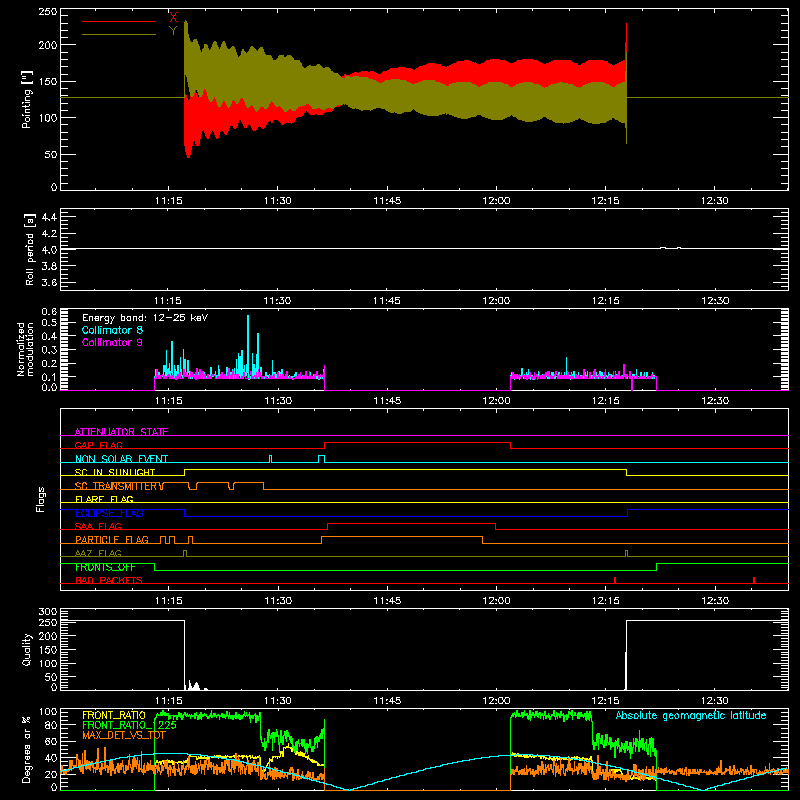The height and width of the screenshot is (800, 800).
Task: Click the Absolute geomagnetic latitude label
Action: [x=691, y=715]
